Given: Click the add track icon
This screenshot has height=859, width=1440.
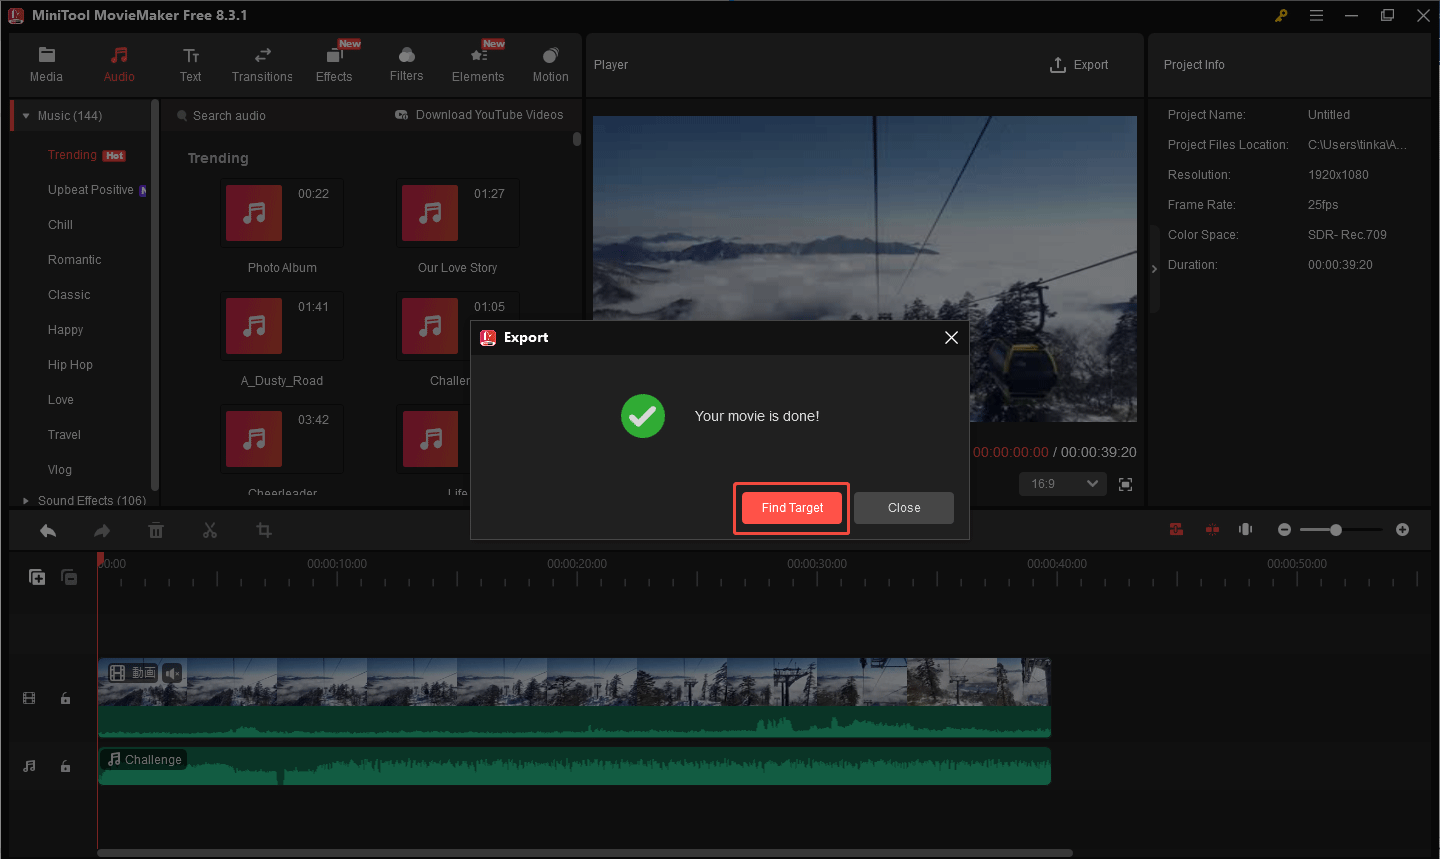Looking at the screenshot, I should 37,577.
